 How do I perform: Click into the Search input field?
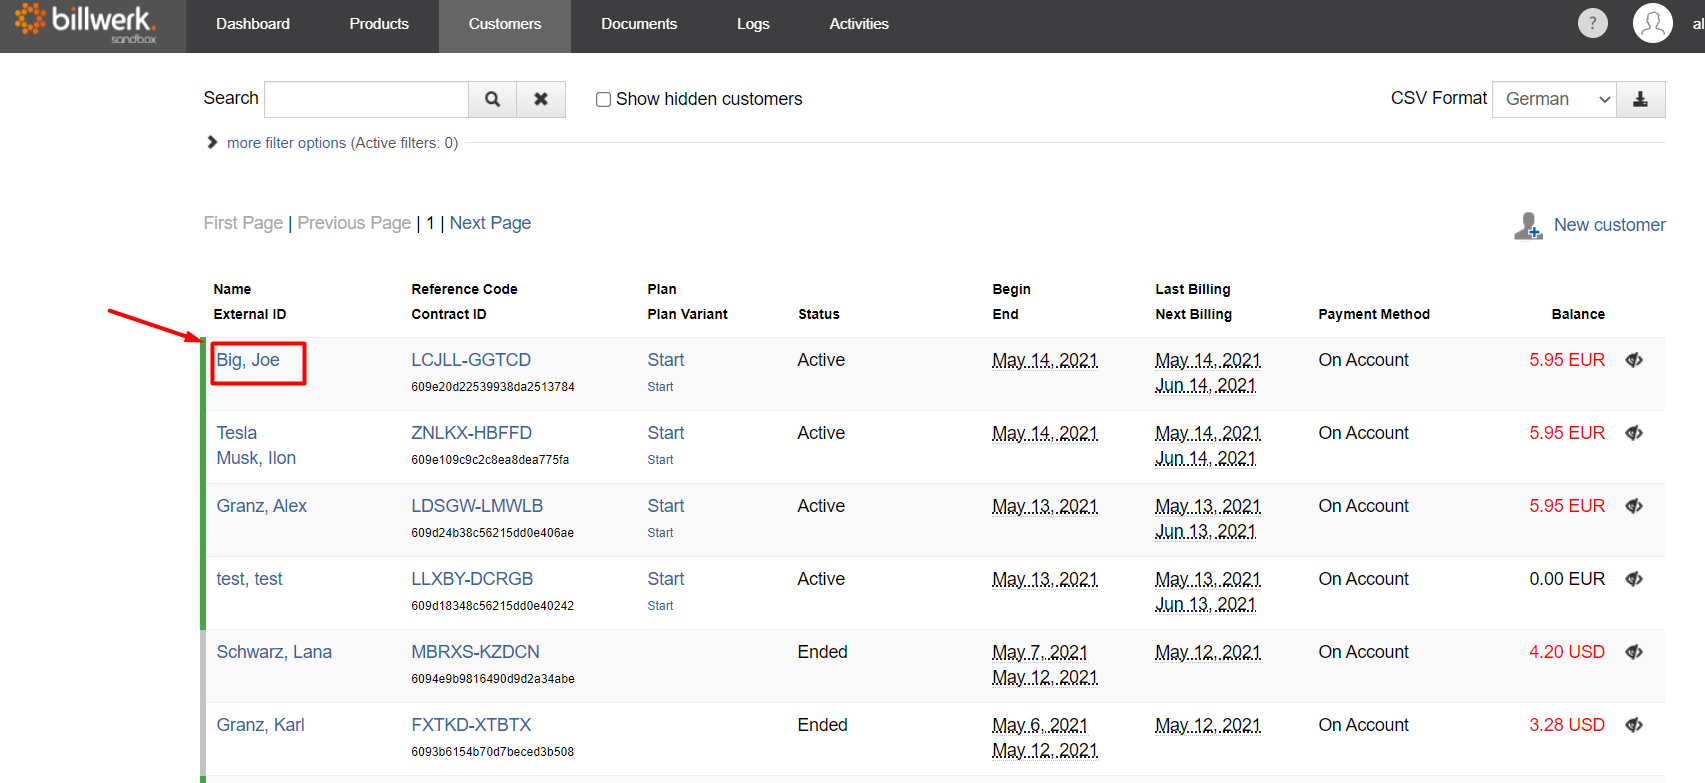(x=366, y=99)
